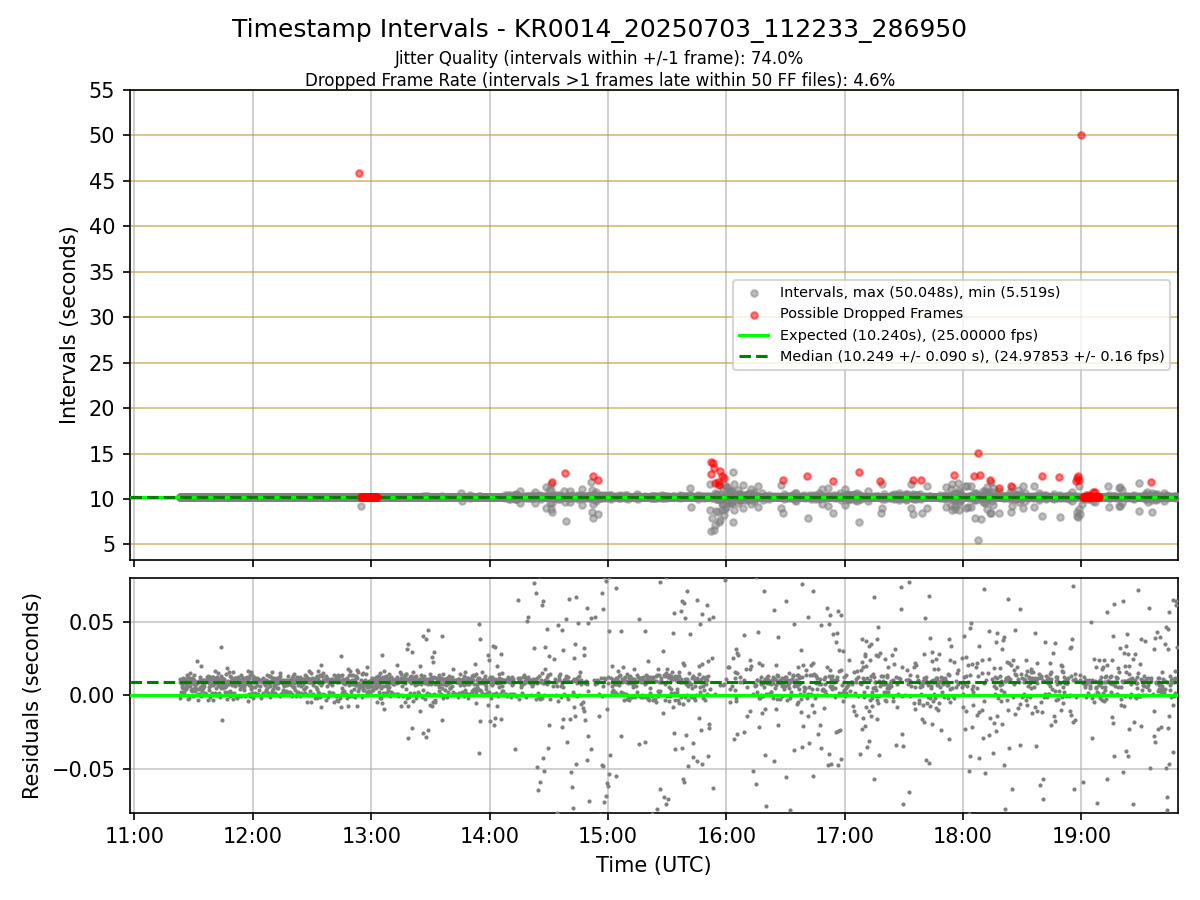Click the red outlier point at 50 seconds

(x=1081, y=135)
